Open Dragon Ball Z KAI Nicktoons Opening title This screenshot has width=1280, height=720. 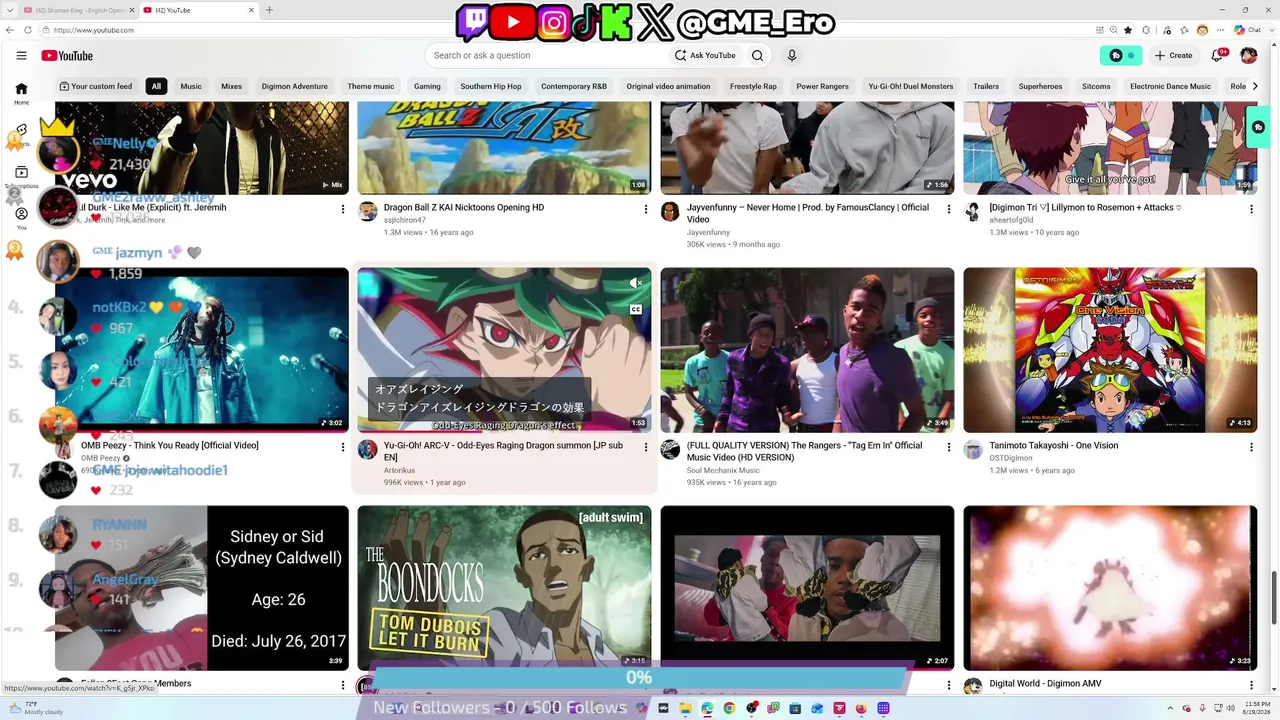click(464, 208)
